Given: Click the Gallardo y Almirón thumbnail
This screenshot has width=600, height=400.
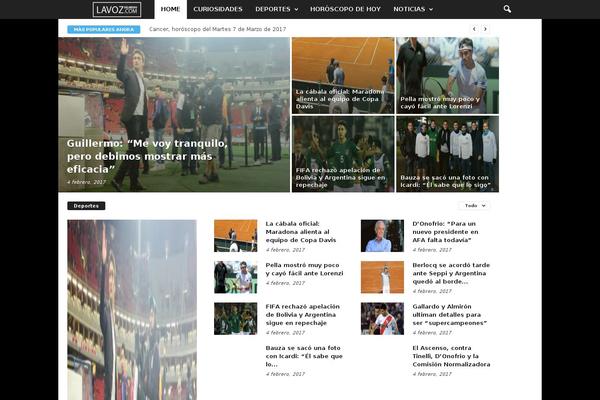Looking at the screenshot, I should point(382,319).
